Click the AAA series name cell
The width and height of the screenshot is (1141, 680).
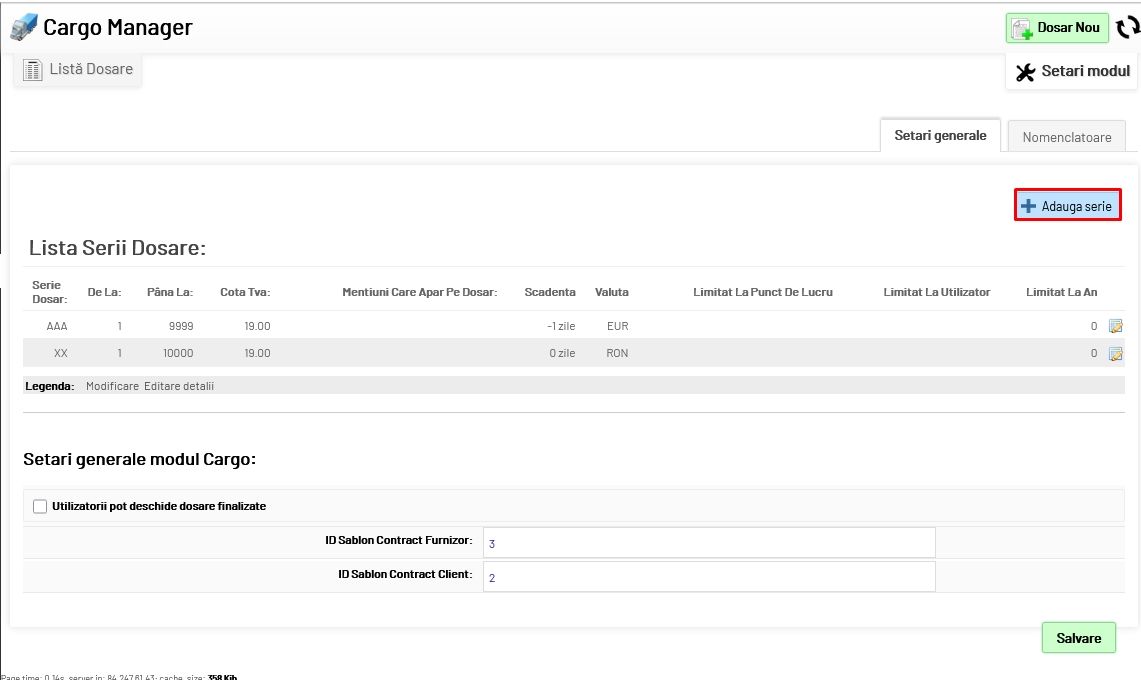pyautogui.click(x=57, y=326)
